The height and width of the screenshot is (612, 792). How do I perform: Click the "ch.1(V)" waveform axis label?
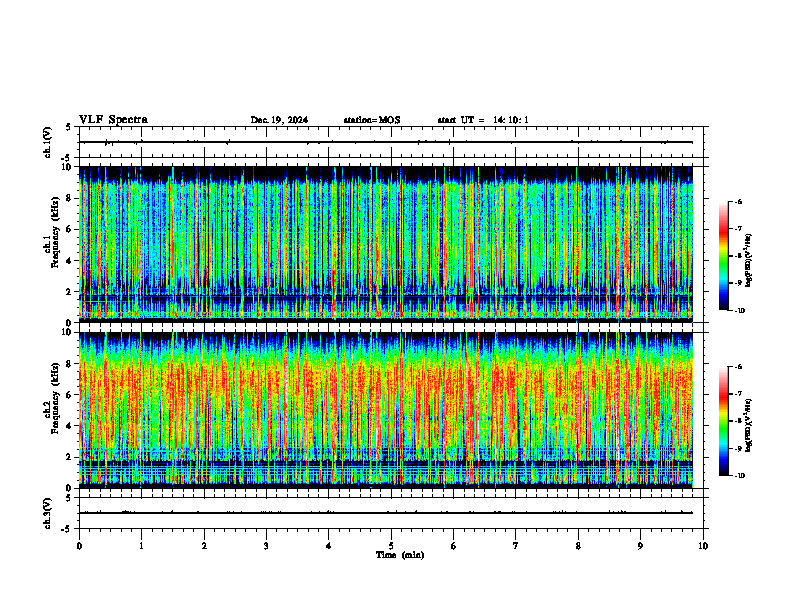tap(48, 142)
